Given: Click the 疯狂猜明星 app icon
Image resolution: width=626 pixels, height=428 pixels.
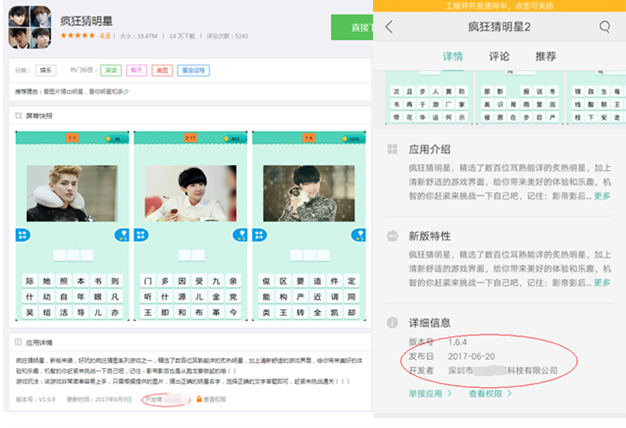Looking at the screenshot, I should pyautogui.click(x=30, y=27).
